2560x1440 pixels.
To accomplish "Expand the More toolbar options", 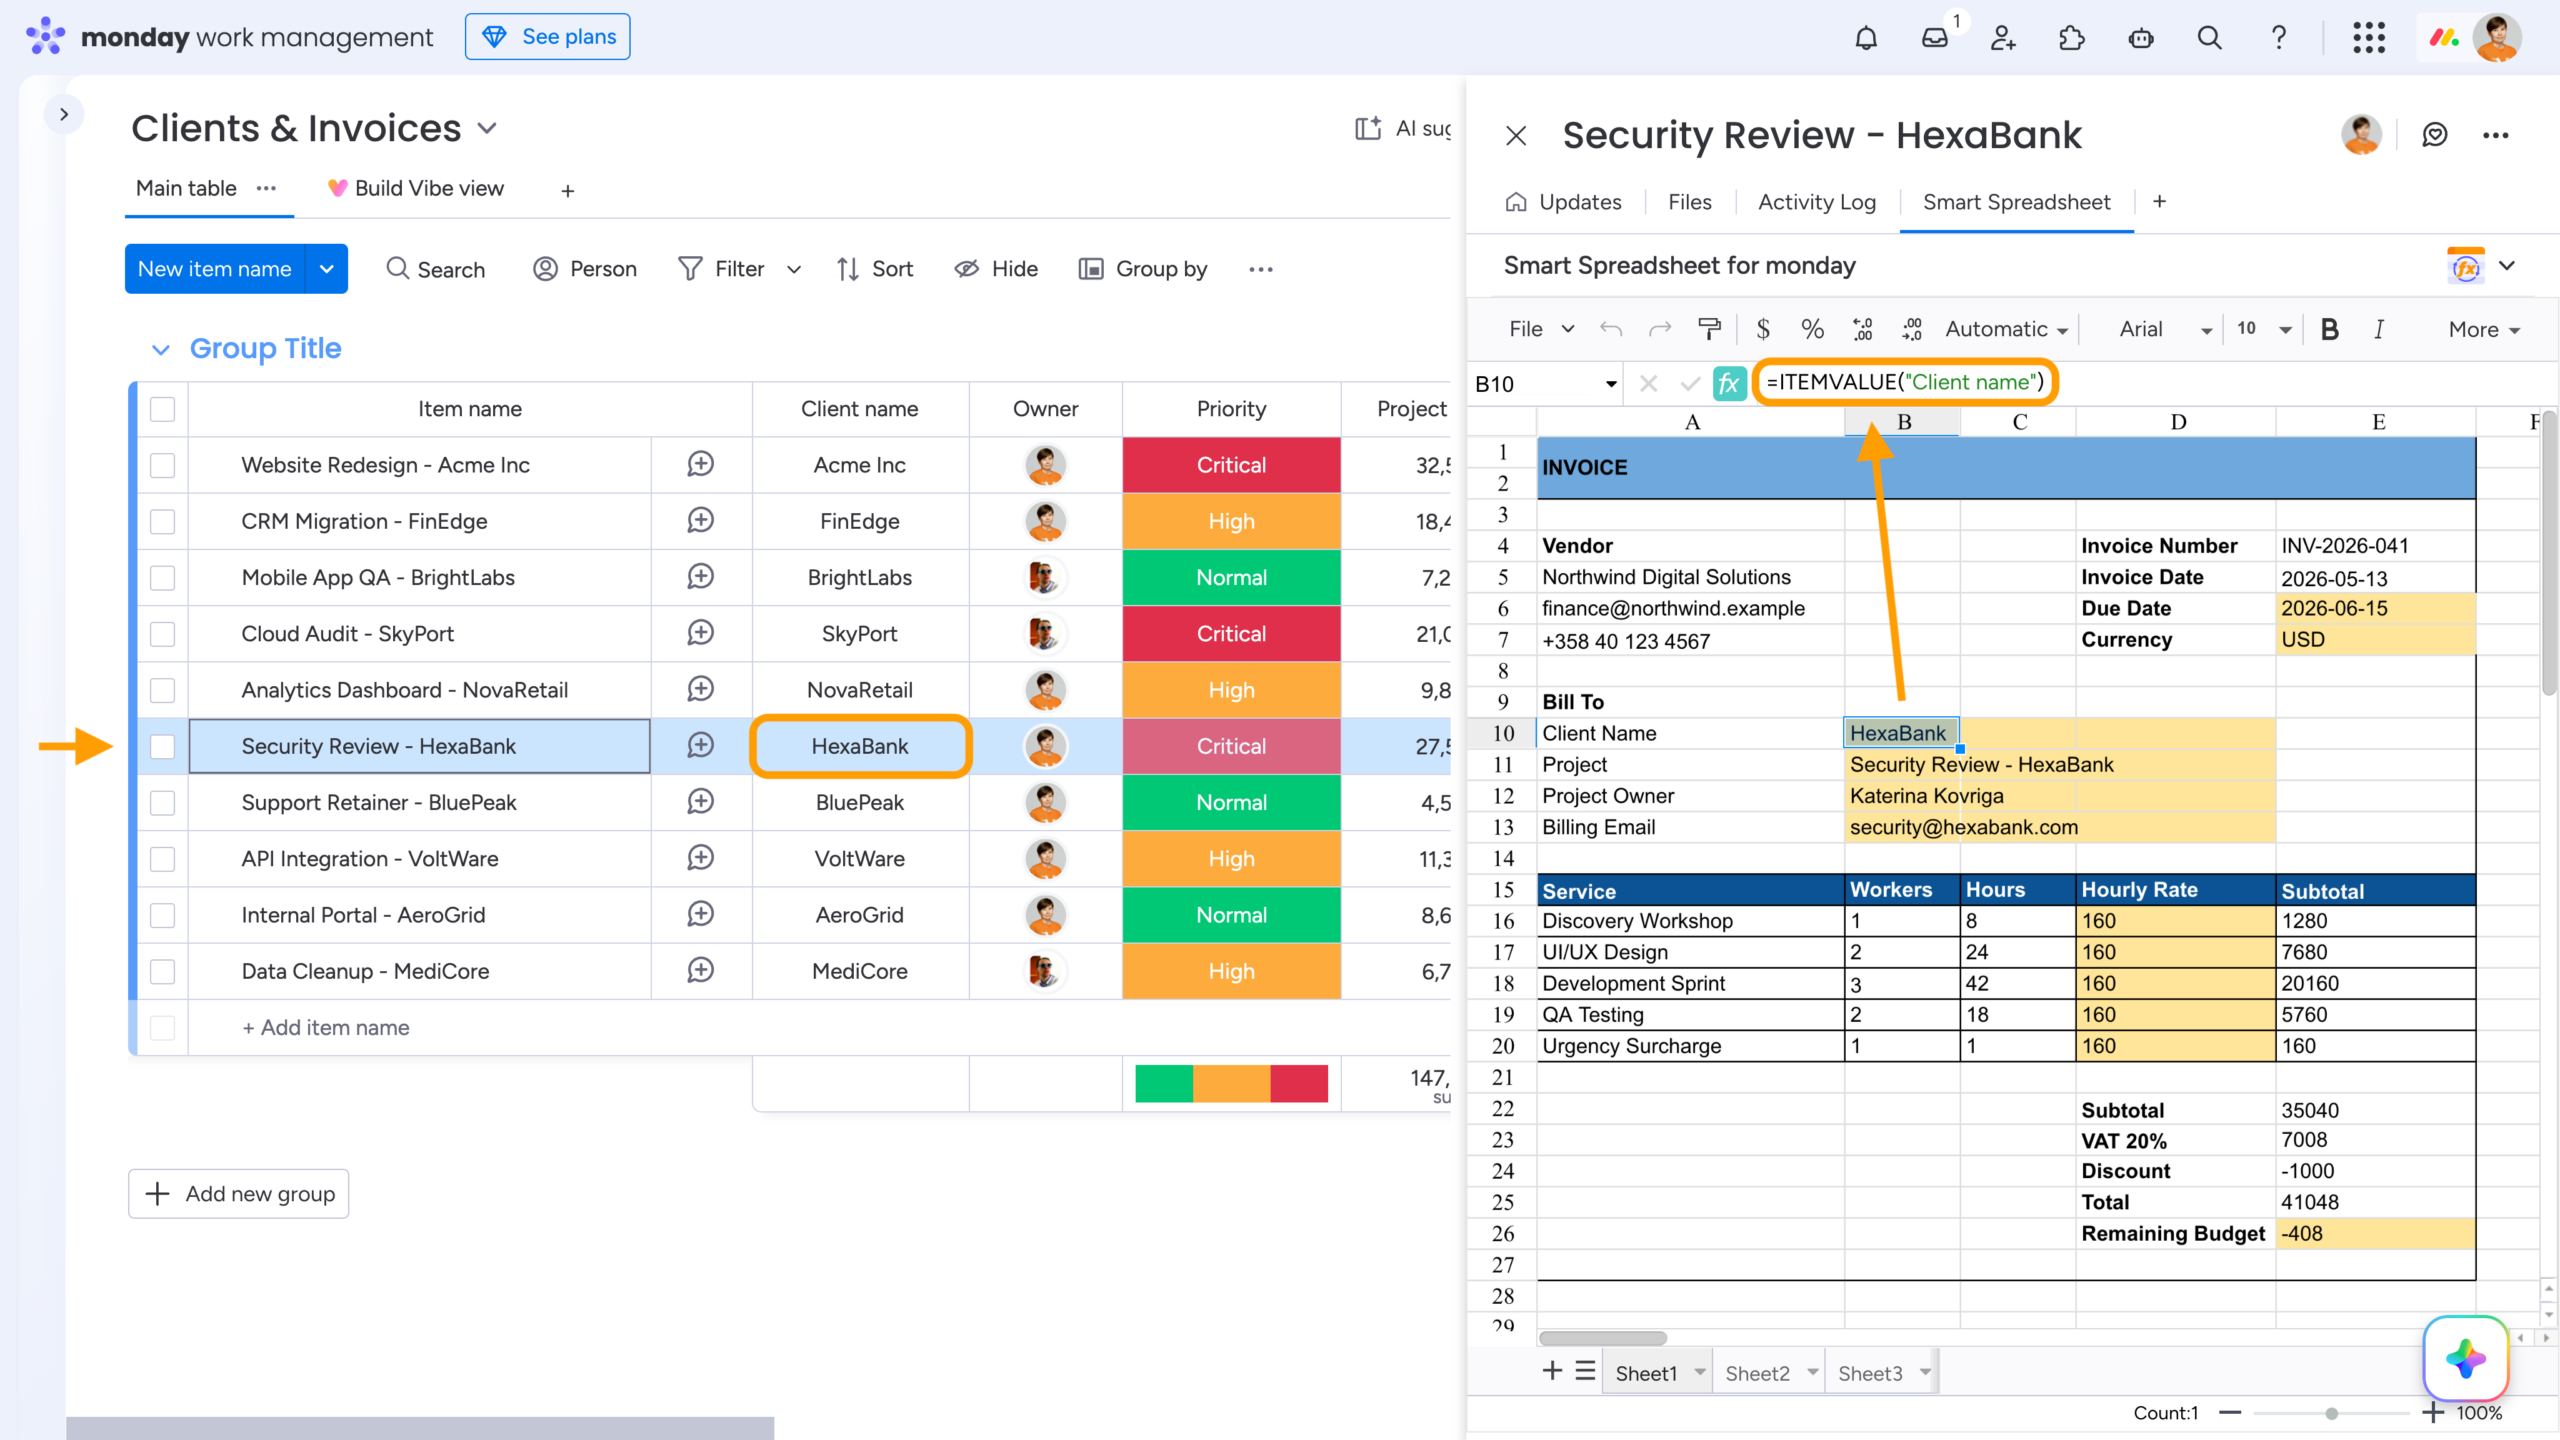I will [x=2484, y=329].
